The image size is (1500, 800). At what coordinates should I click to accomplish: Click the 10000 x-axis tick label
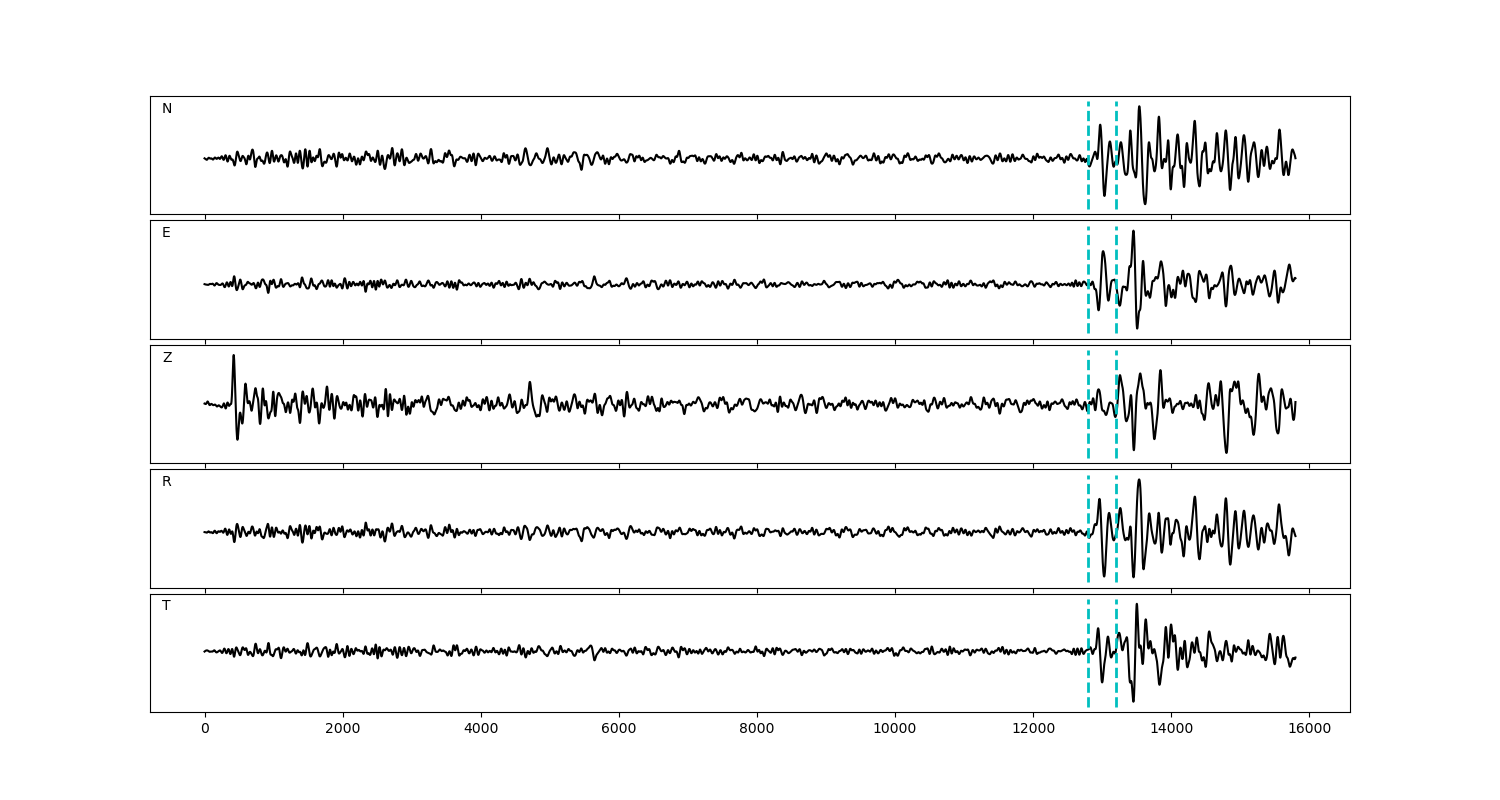(895, 729)
